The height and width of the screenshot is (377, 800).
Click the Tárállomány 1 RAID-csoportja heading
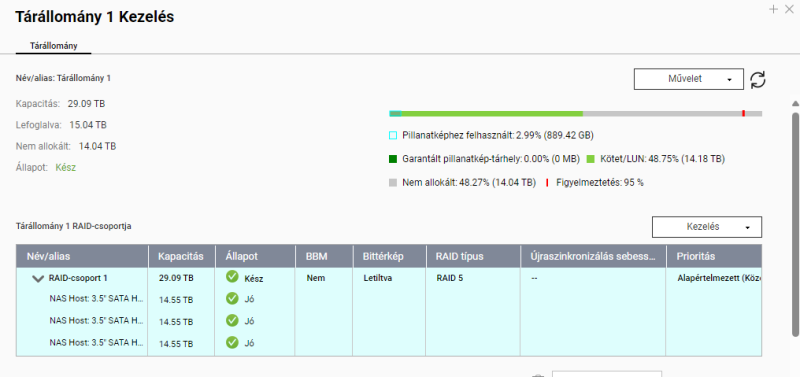(x=73, y=225)
